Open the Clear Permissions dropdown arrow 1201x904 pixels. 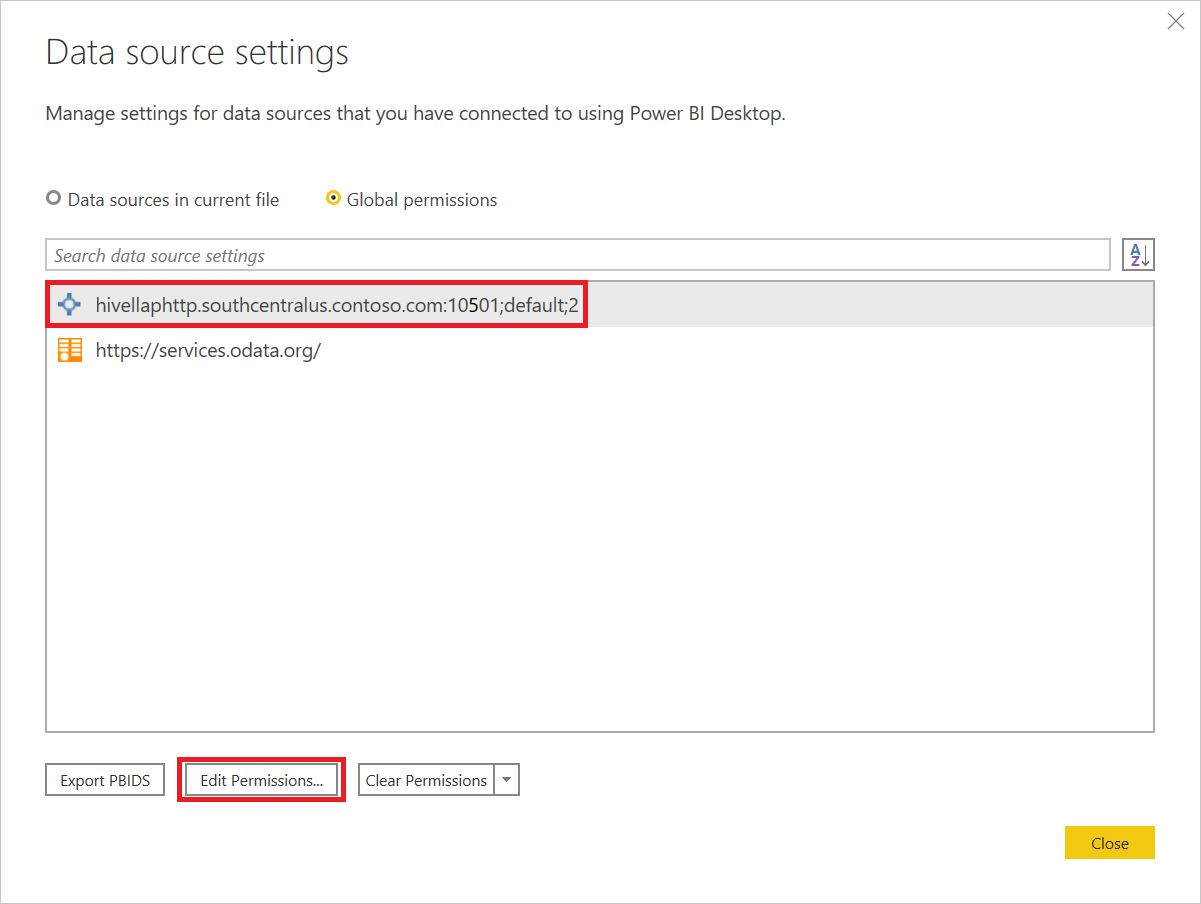coord(506,779)
